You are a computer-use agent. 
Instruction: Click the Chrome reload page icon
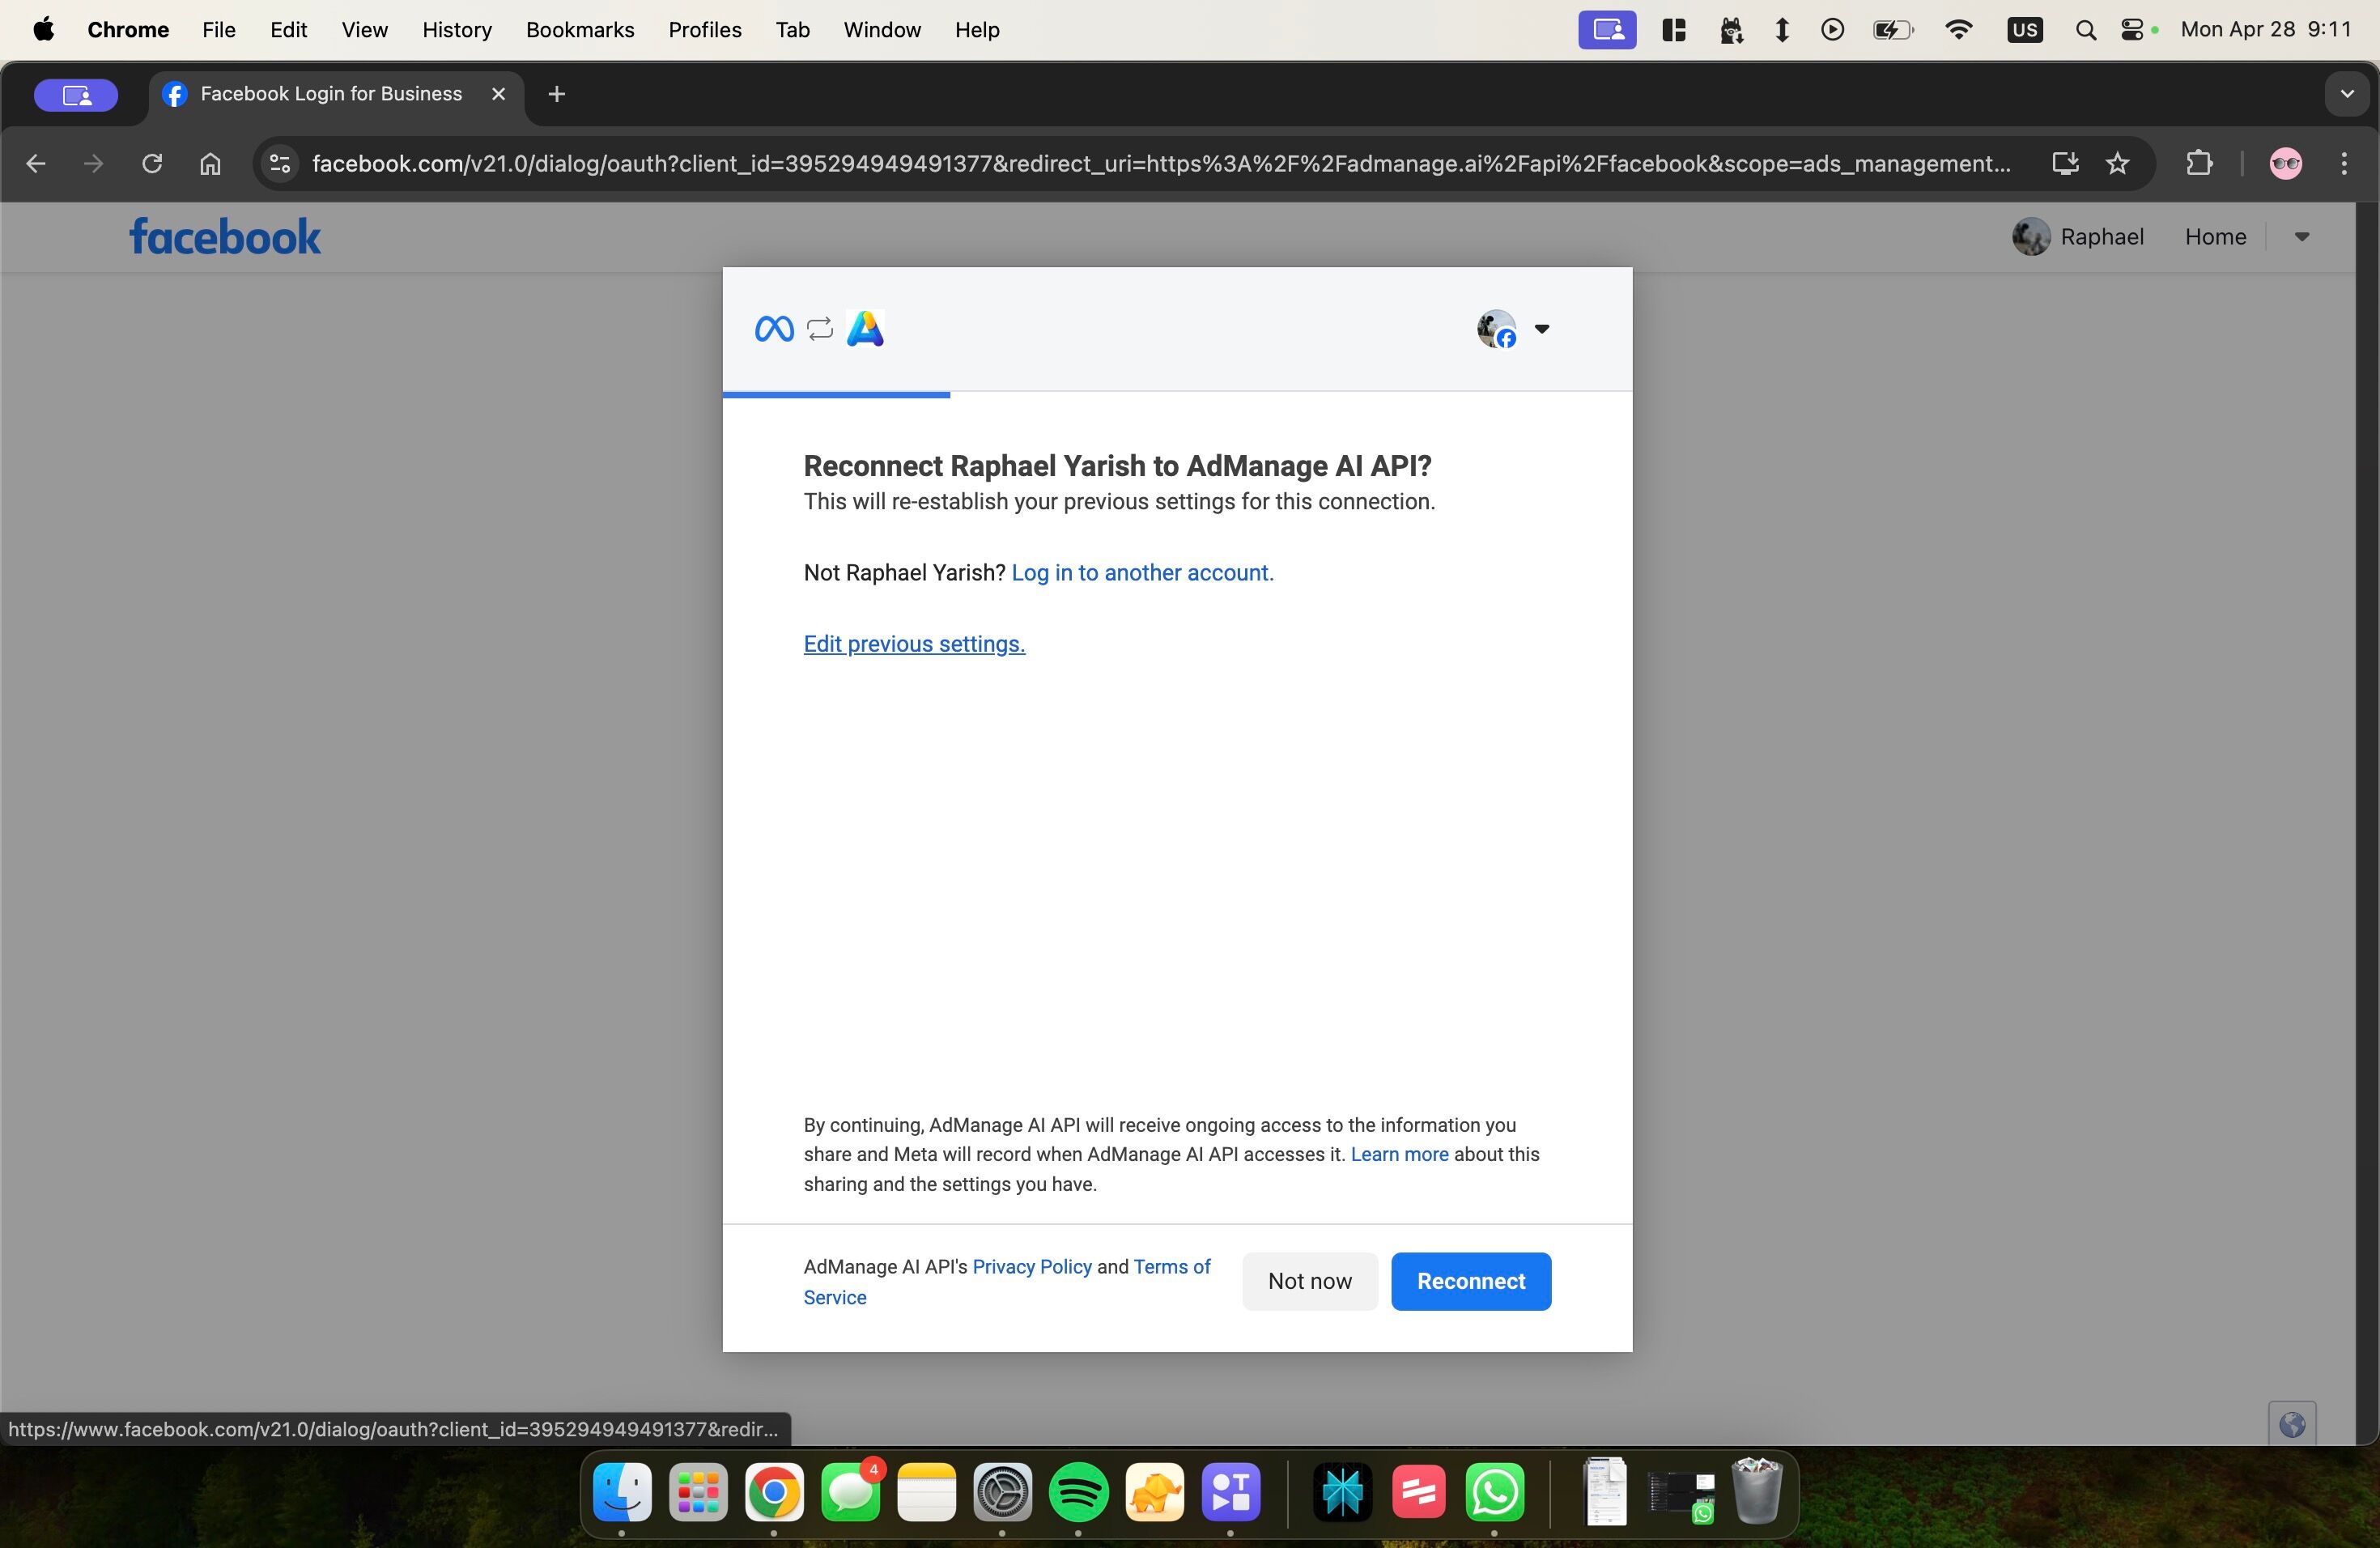(152, 163)
